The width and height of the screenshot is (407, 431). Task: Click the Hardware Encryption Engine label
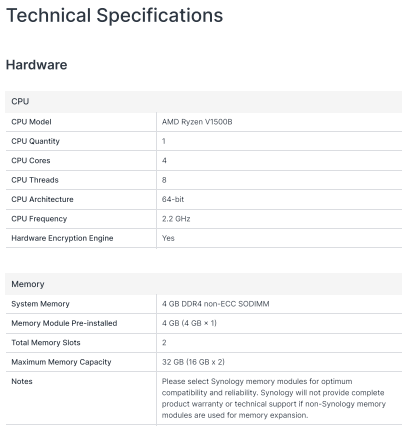pyautogui.click(x=62, y=238)
